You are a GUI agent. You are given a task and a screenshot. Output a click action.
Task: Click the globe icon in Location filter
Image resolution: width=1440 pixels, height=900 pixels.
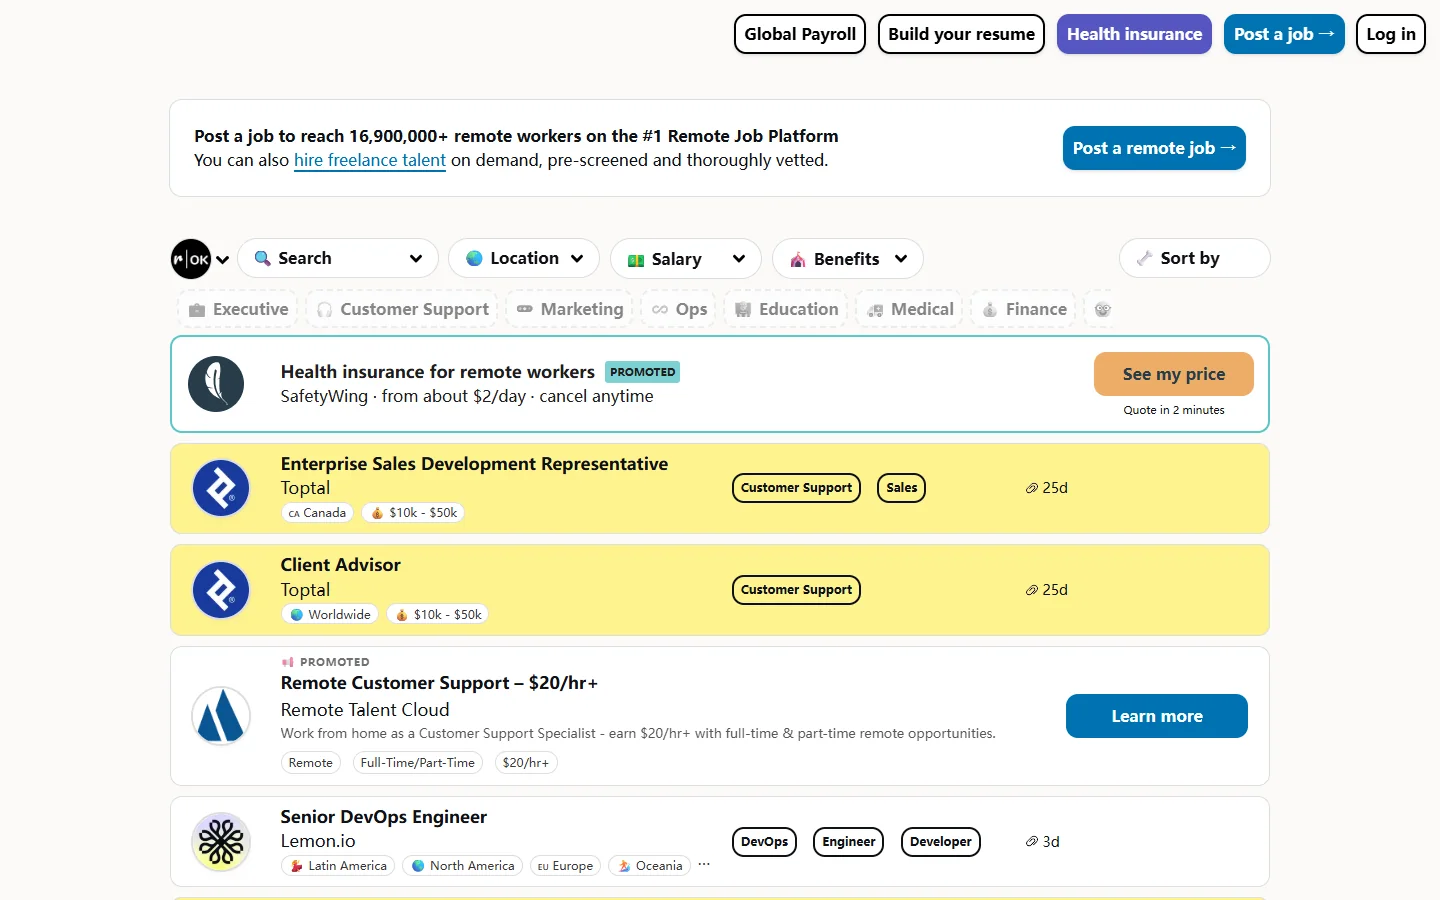coord(474,258)
